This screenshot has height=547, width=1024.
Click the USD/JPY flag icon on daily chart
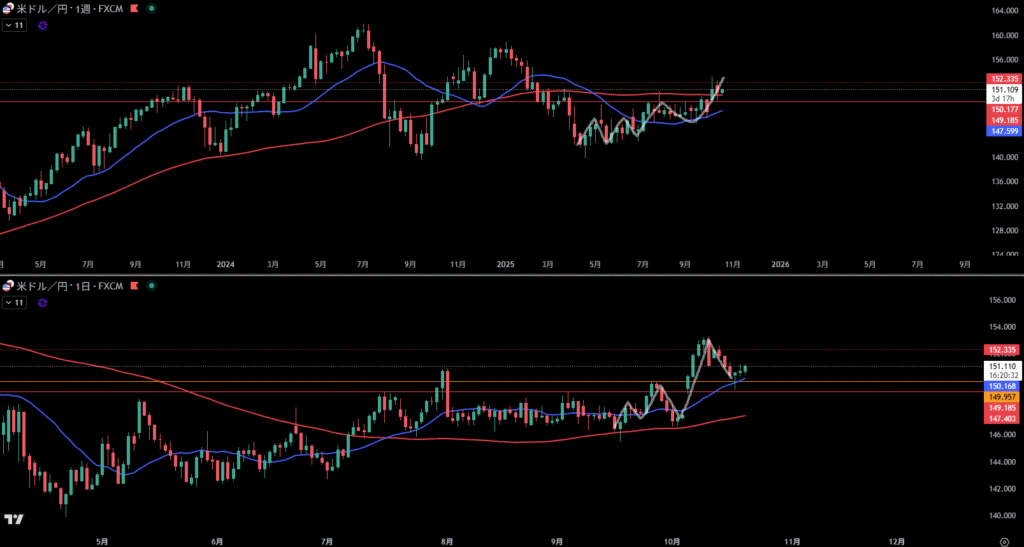tap(8, 286)
